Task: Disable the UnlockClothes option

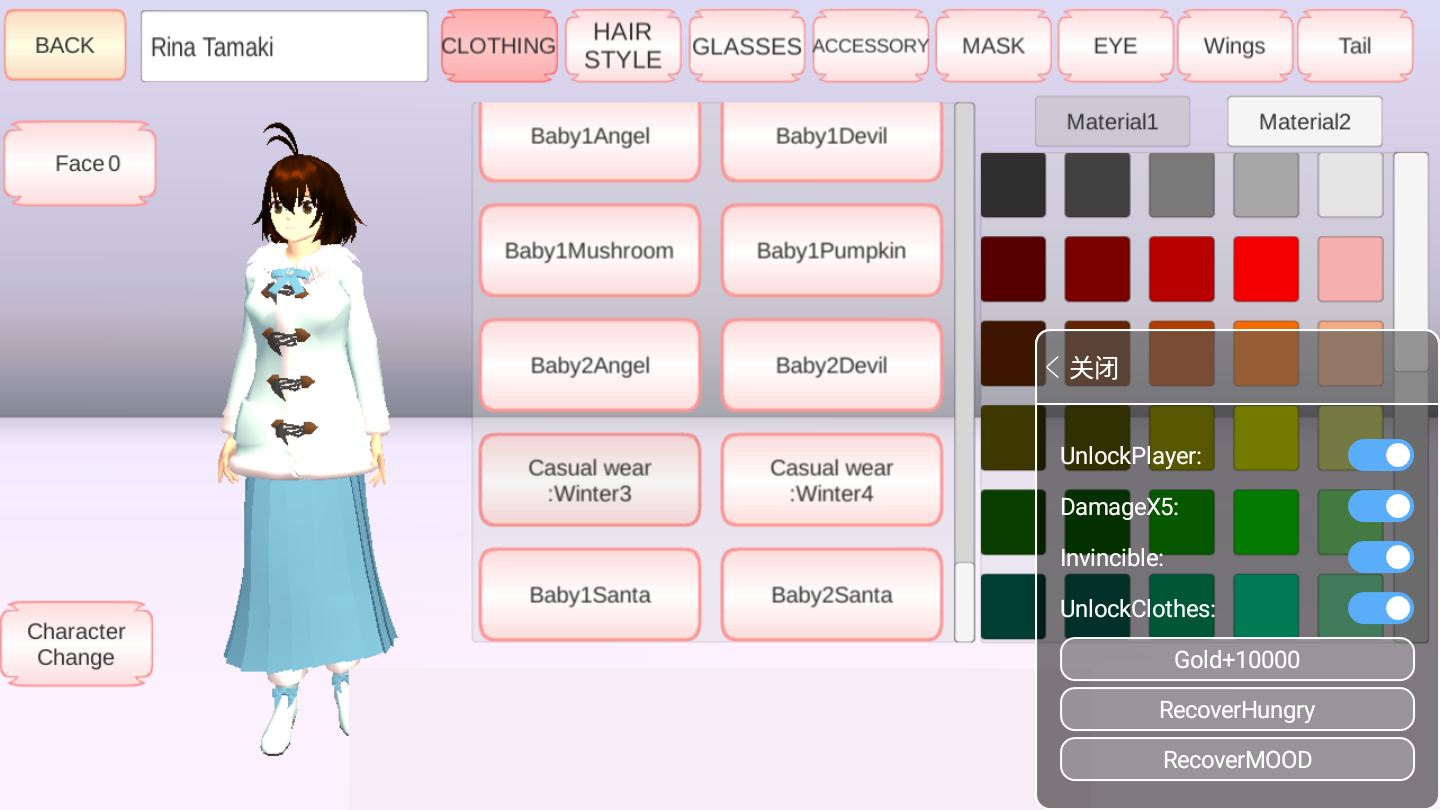Action: 1380,606
